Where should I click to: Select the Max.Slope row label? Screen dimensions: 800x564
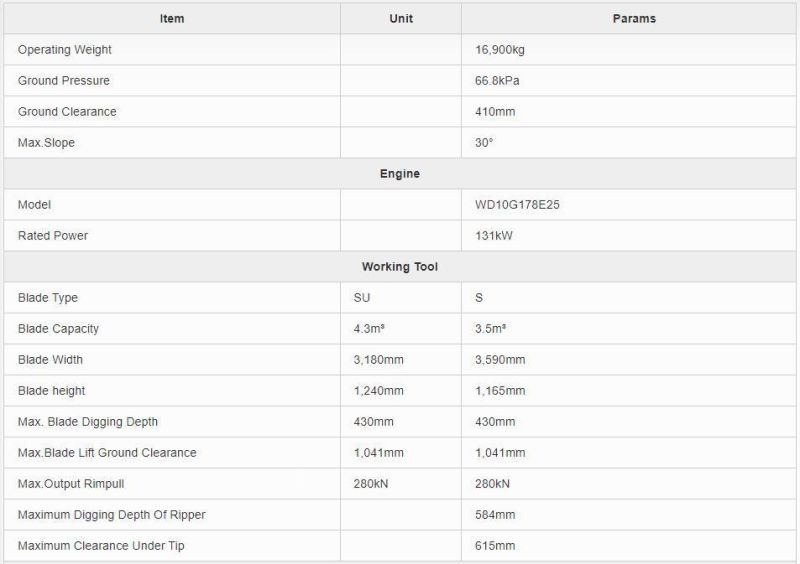point(46,143)
